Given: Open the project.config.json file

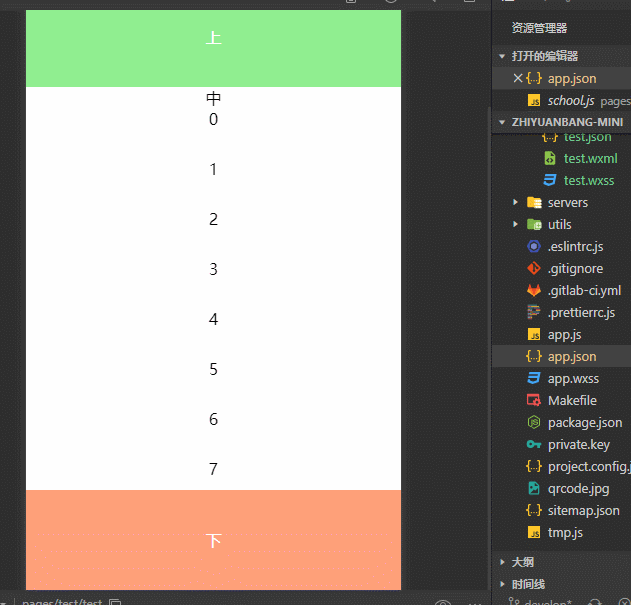Looking at the screenshot, I should click(589, 467).
